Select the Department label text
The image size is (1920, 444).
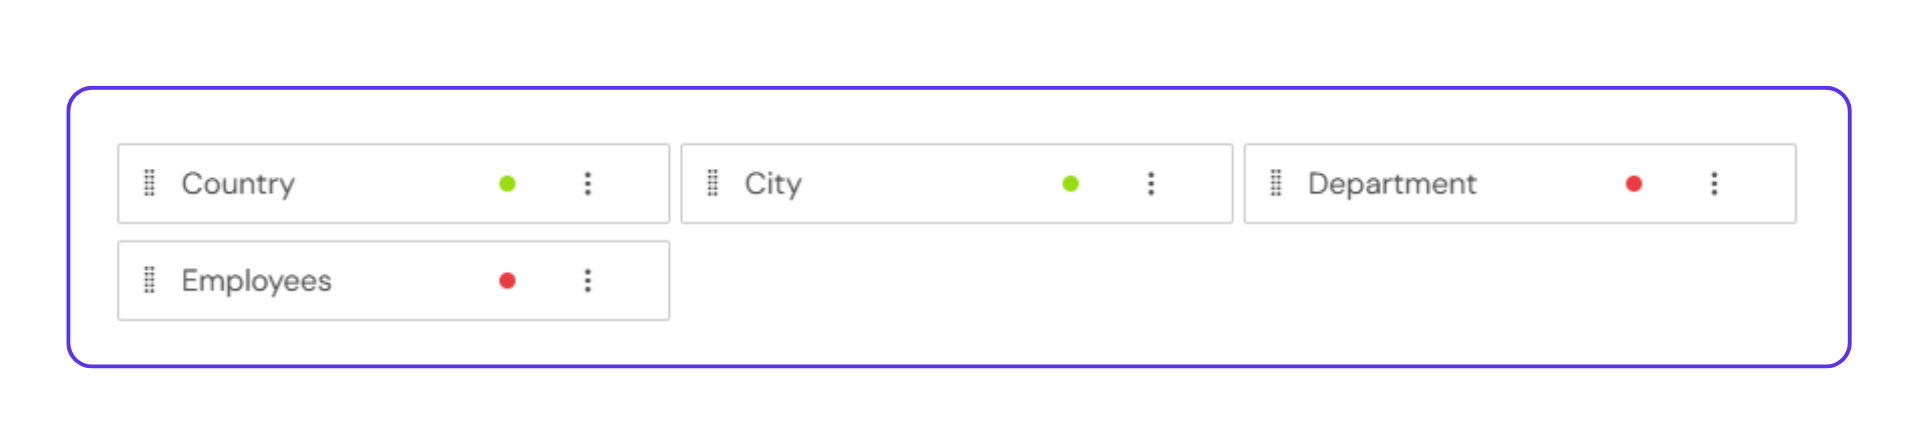(1392, 184)
